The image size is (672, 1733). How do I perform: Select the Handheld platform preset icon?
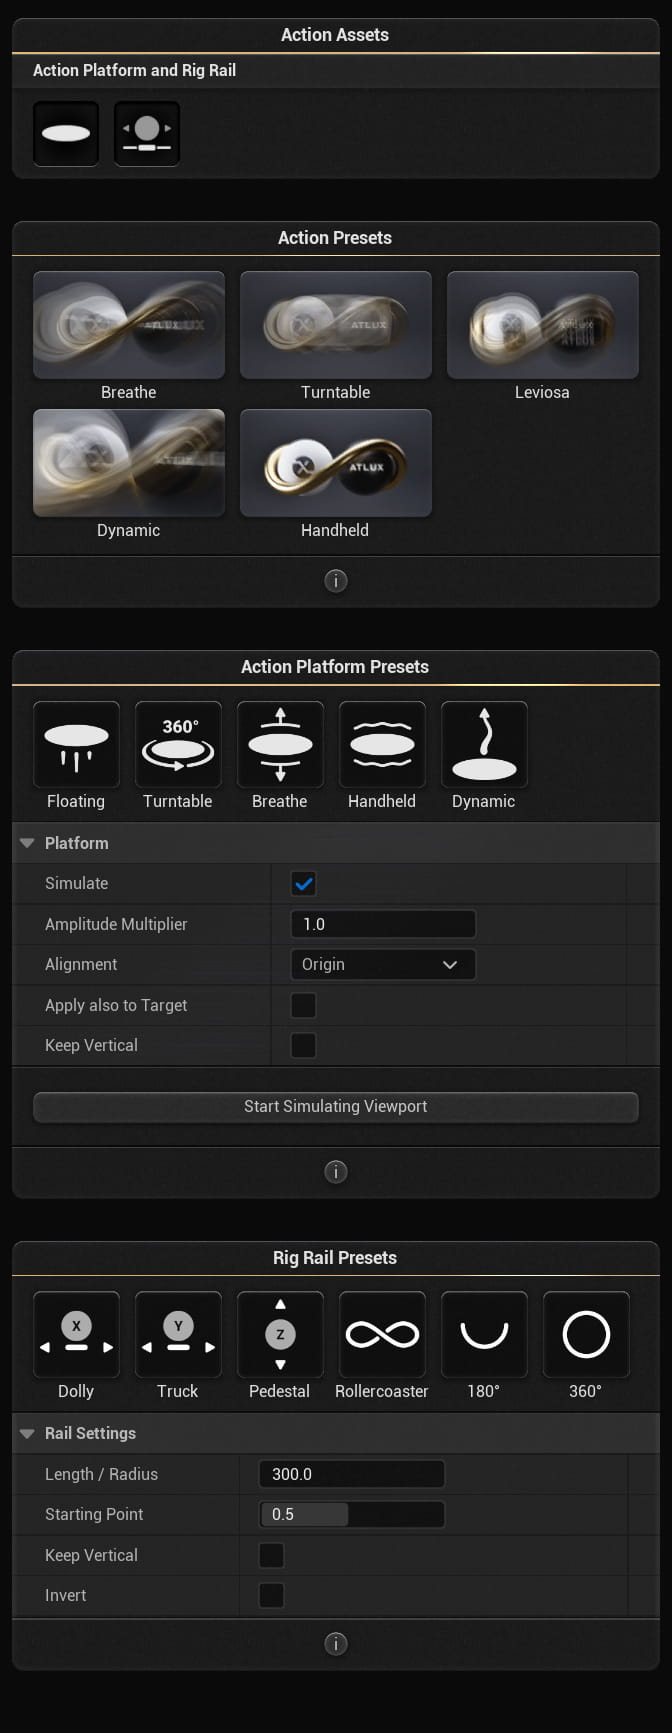point(382,745)
